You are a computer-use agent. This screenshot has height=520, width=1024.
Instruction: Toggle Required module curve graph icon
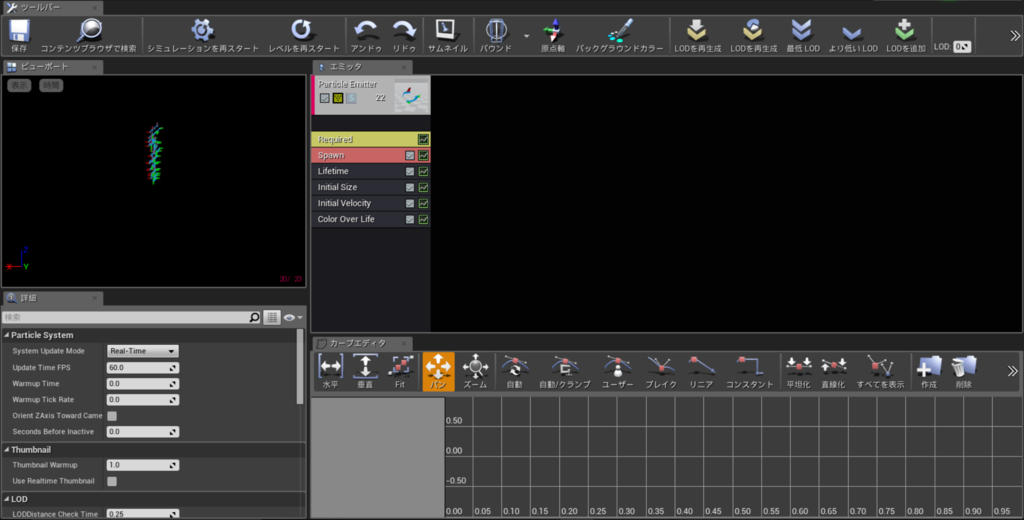(x=423, y=139)
